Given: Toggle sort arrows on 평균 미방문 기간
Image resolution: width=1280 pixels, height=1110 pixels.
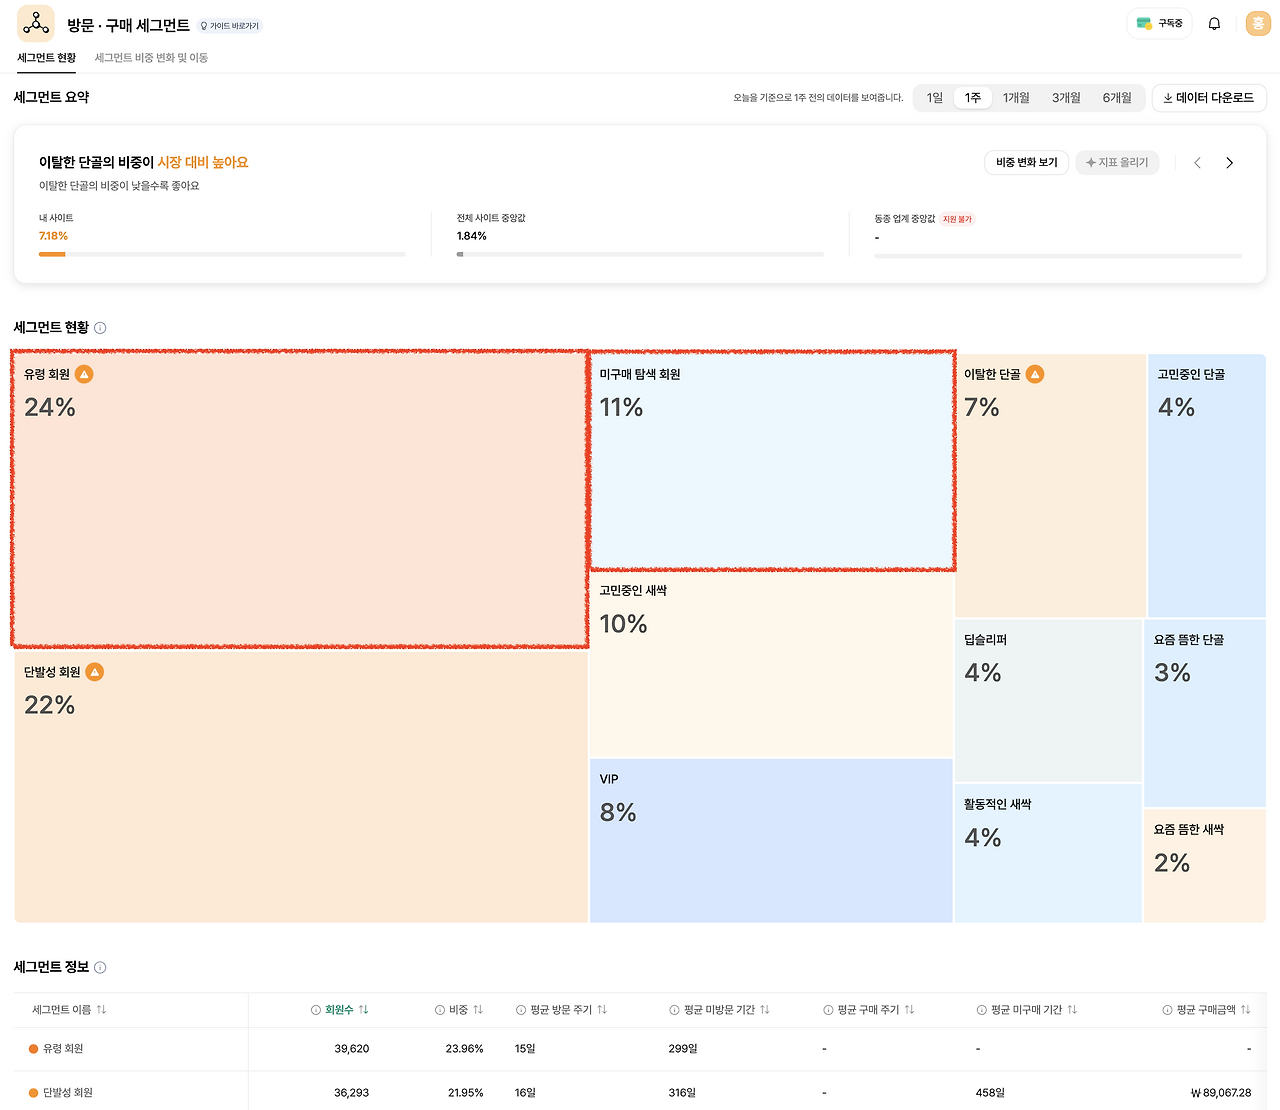Looking at the screenshot, I should (765, 1010).
